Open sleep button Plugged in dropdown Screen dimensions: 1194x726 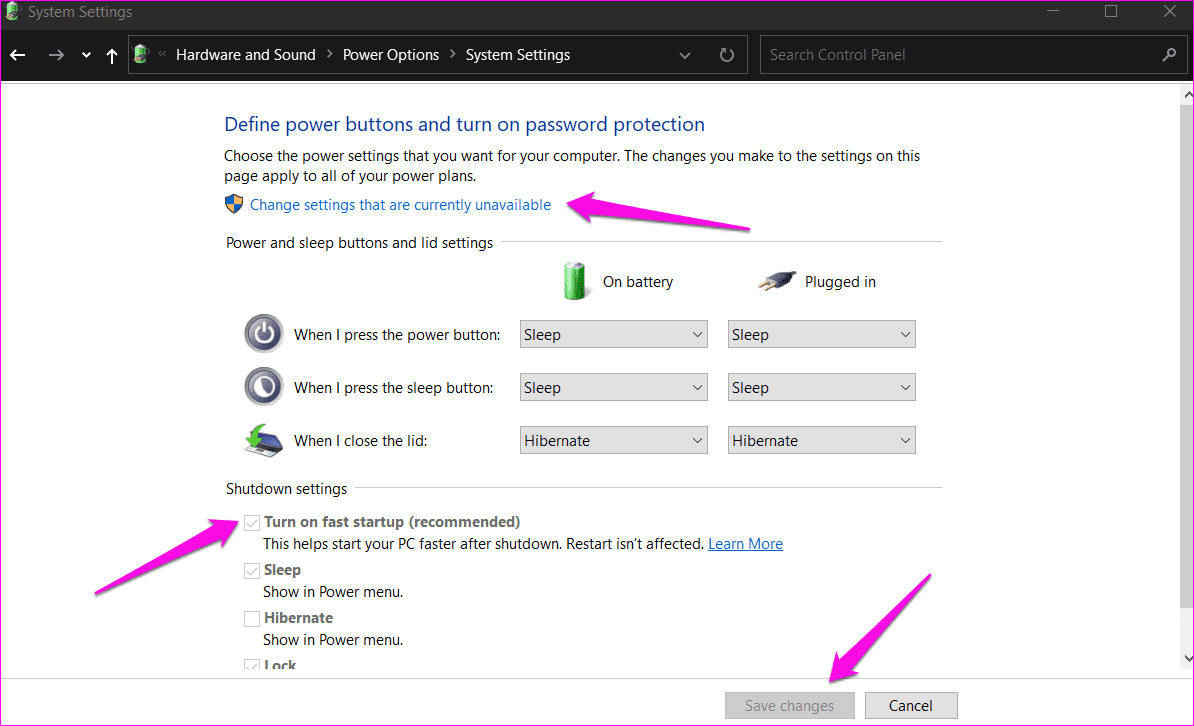[822, 388]
